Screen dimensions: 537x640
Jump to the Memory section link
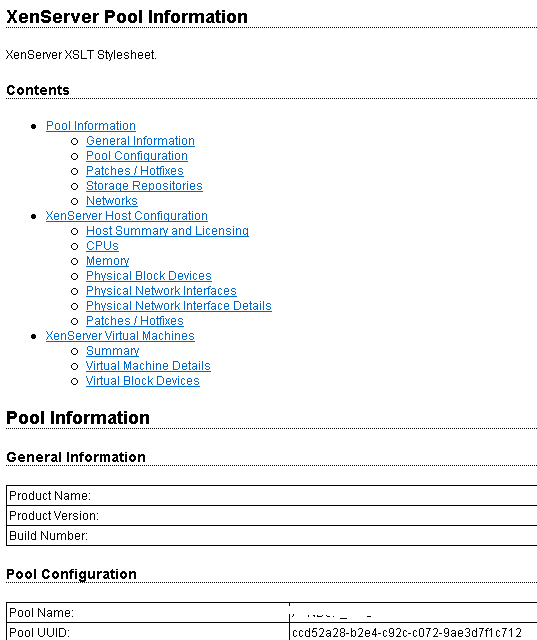click(x=108, y=261)
